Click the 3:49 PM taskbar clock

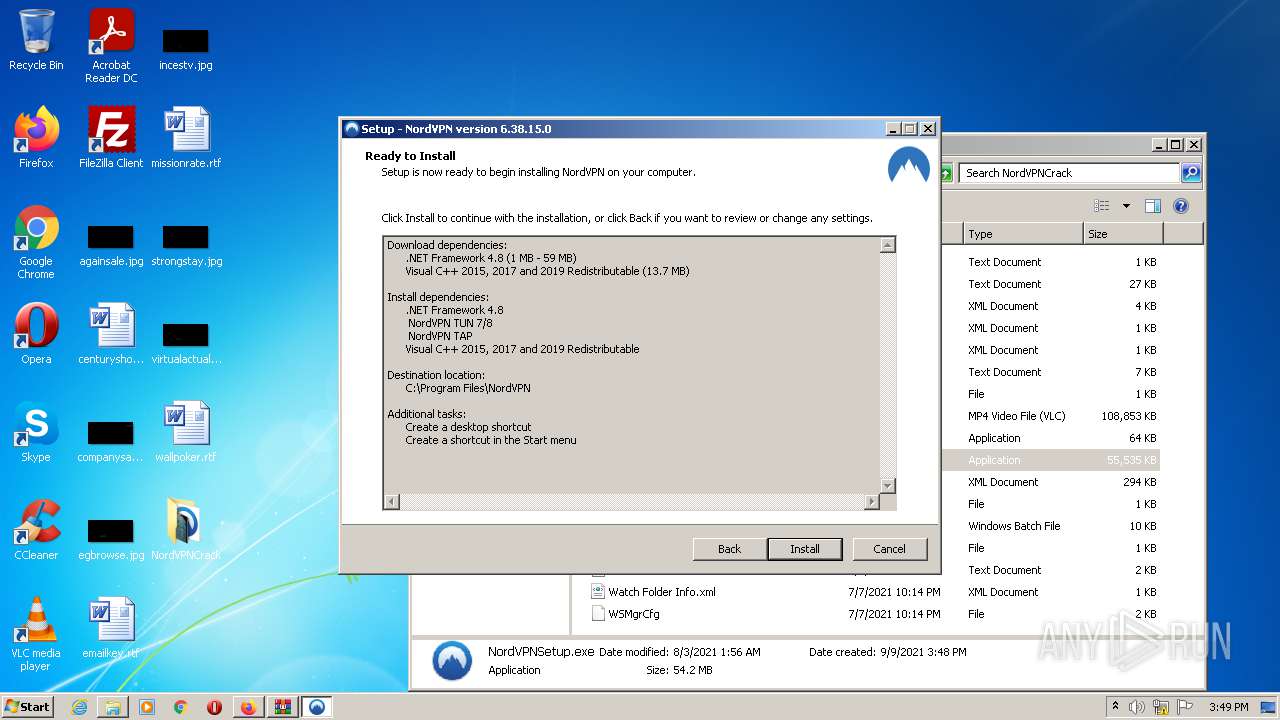[x=1228, y=707]
